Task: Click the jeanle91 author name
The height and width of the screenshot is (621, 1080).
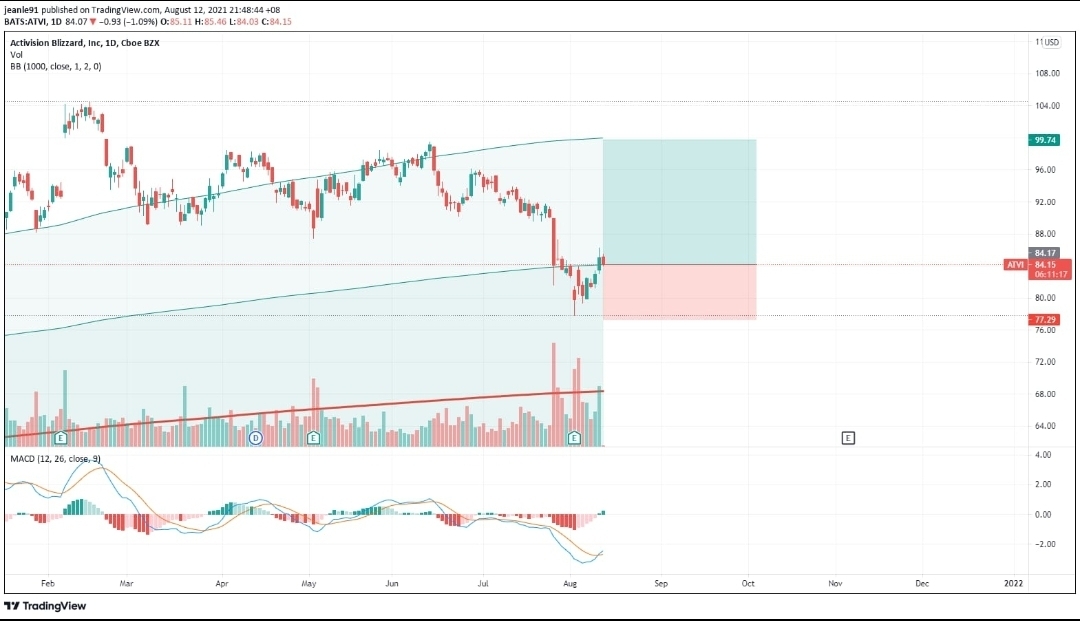Action: click(21, 10)
